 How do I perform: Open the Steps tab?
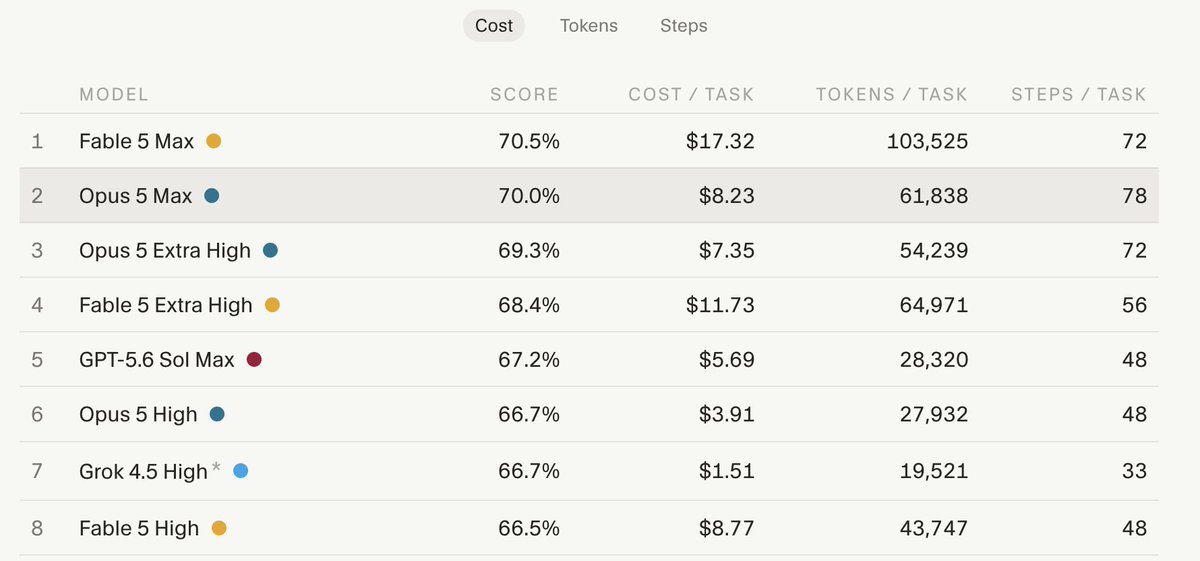click(x=684, y=26)
